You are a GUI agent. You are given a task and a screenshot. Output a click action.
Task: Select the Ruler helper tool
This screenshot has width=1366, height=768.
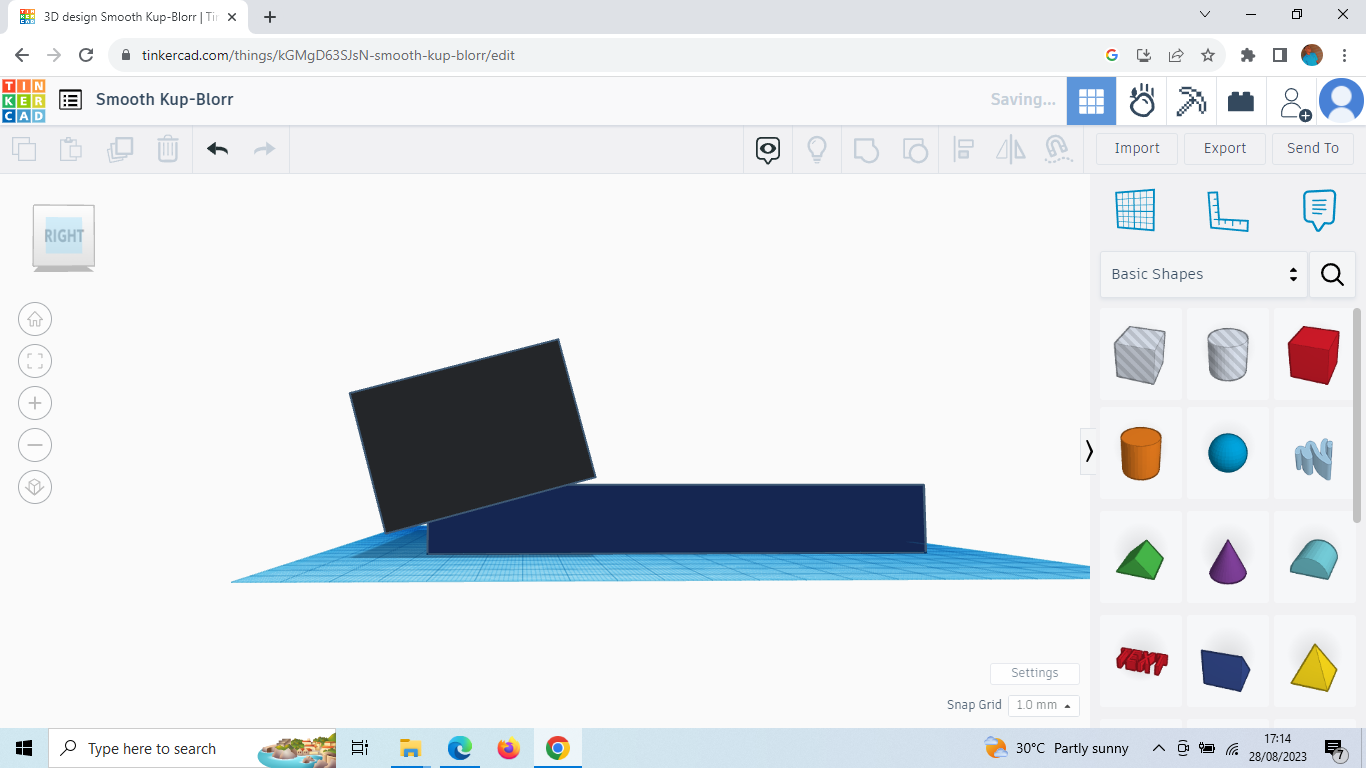pos(1228,210)
